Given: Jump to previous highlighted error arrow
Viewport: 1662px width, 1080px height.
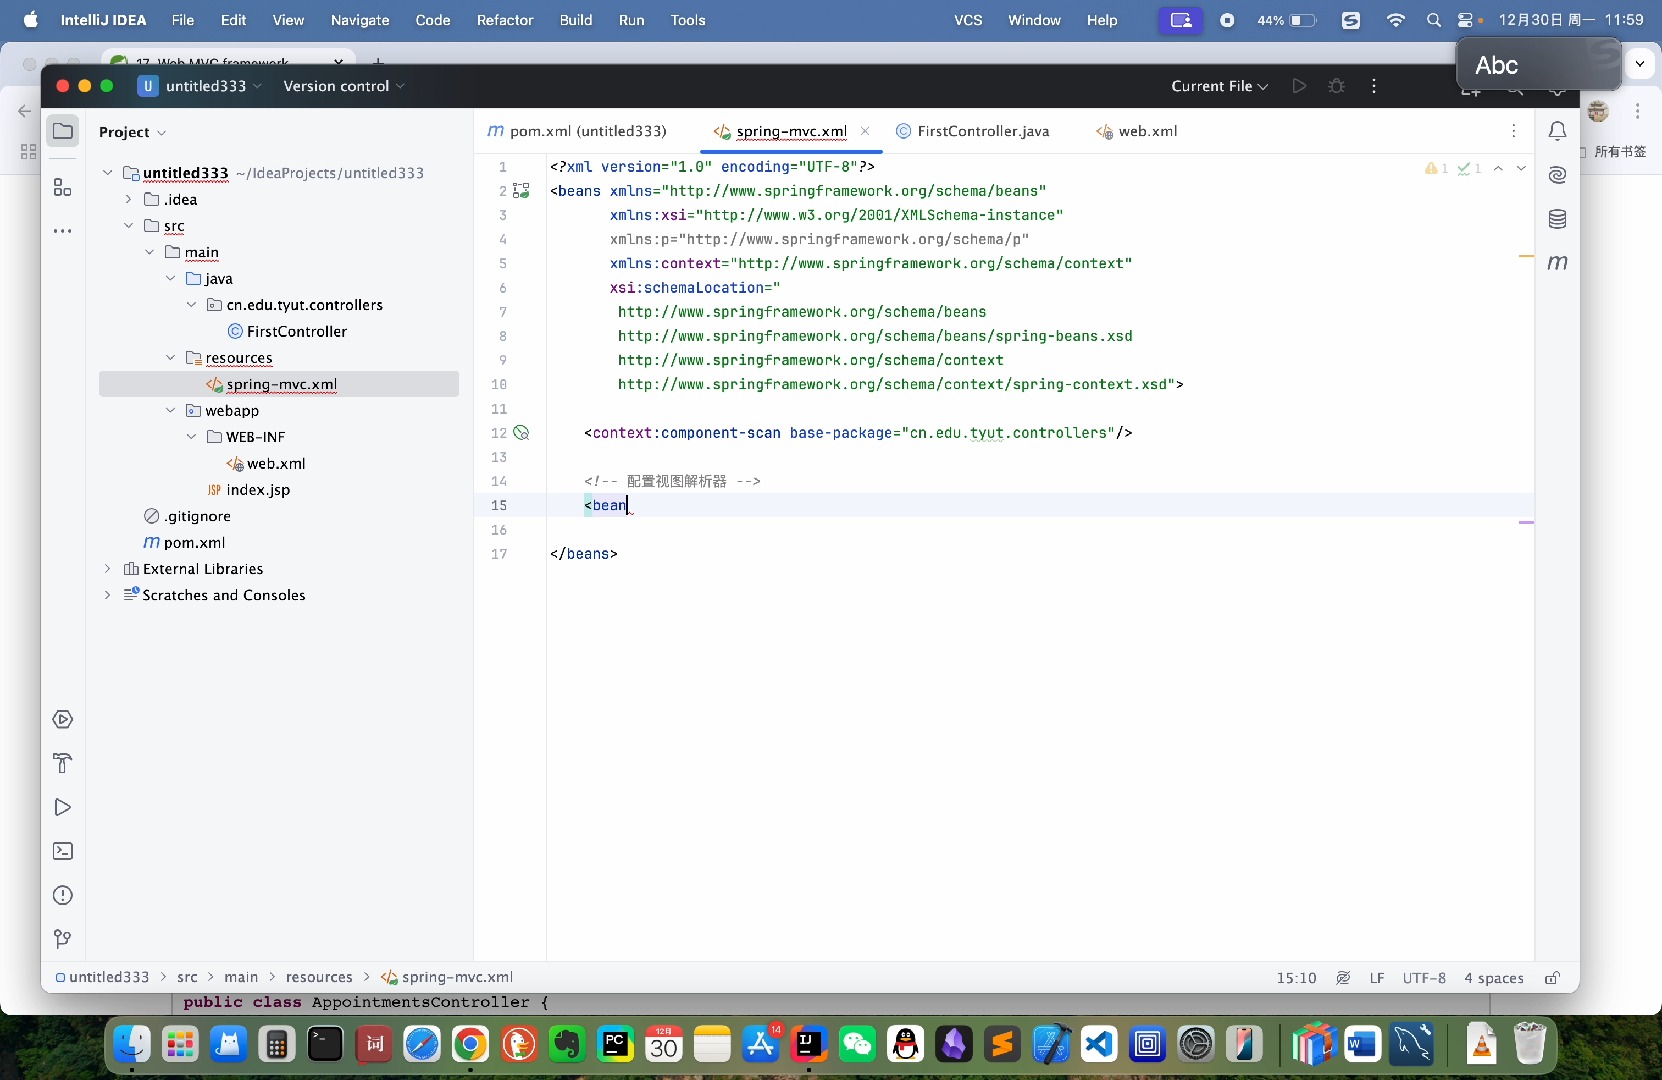Looking at the screenshot, I should click(1498, 168).
